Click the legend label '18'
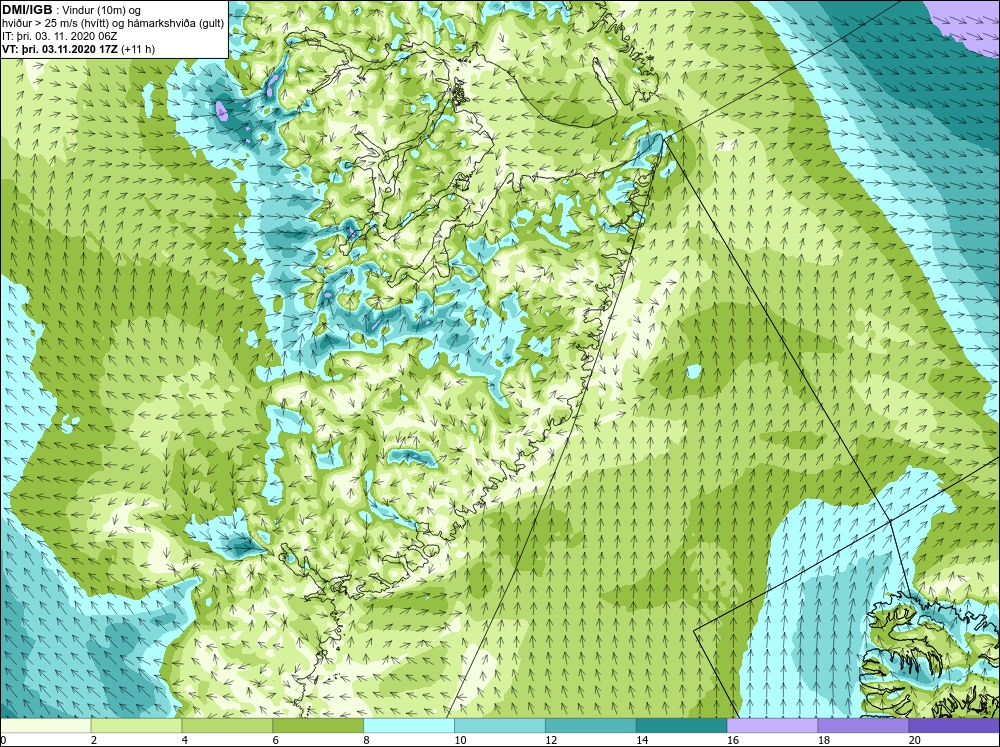 coord(823,740)
